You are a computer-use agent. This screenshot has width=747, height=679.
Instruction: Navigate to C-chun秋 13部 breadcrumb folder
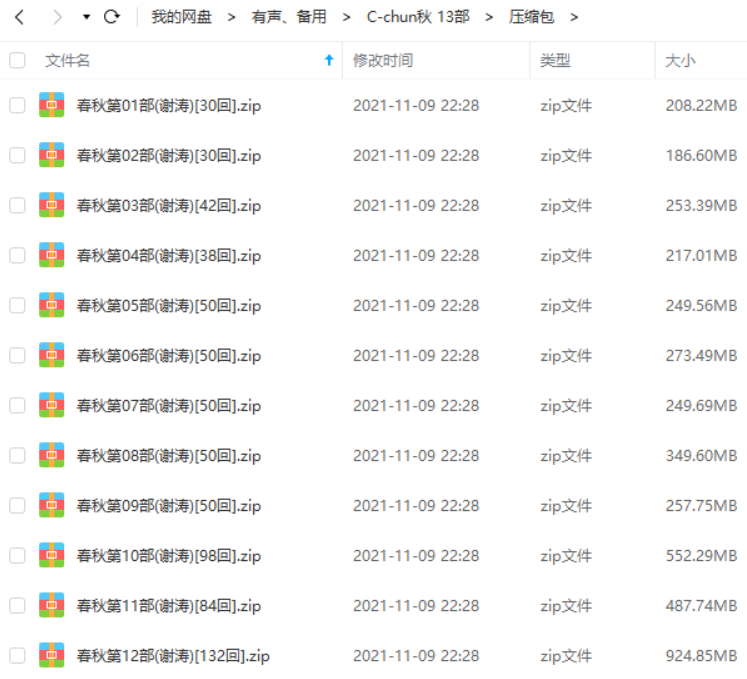418,17
